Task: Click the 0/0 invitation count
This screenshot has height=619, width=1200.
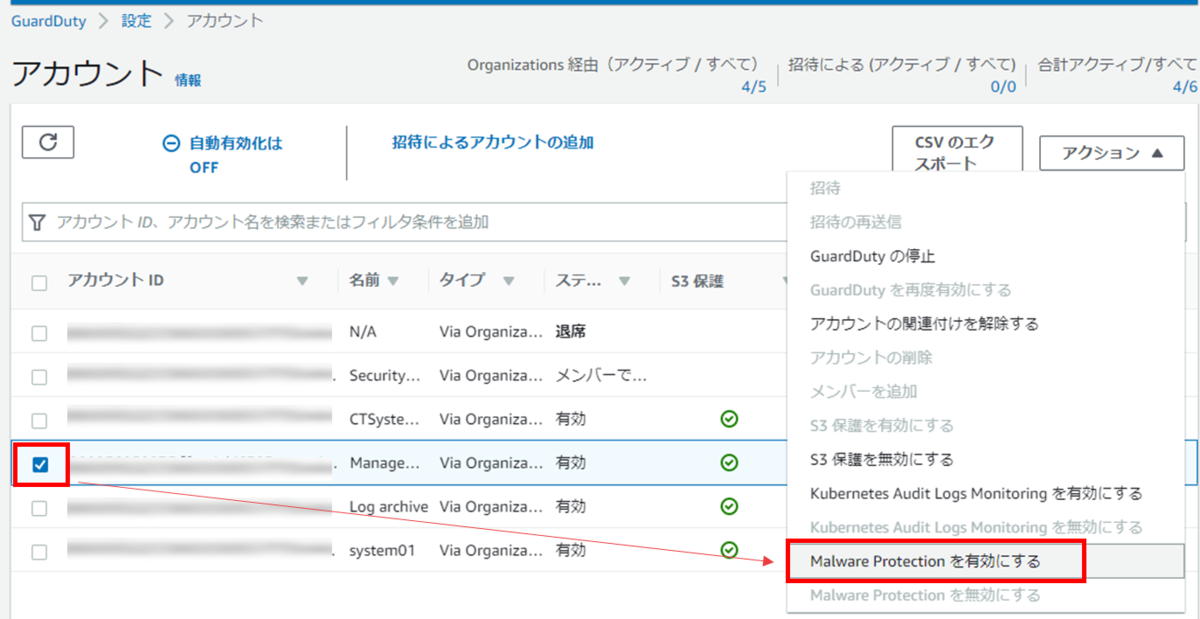Action: (1003, 87)
